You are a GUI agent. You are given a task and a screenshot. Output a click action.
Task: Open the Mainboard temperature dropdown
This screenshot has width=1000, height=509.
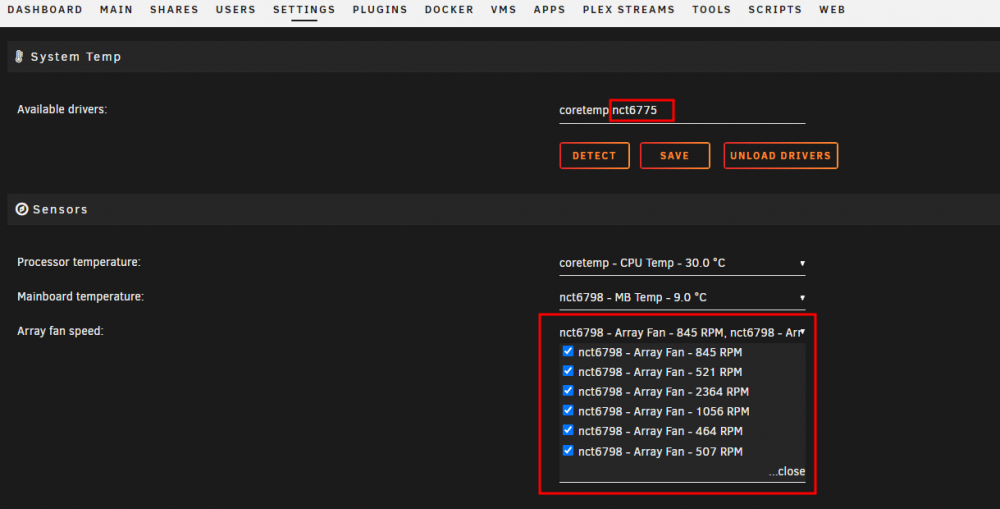click(x=682, y=297)
